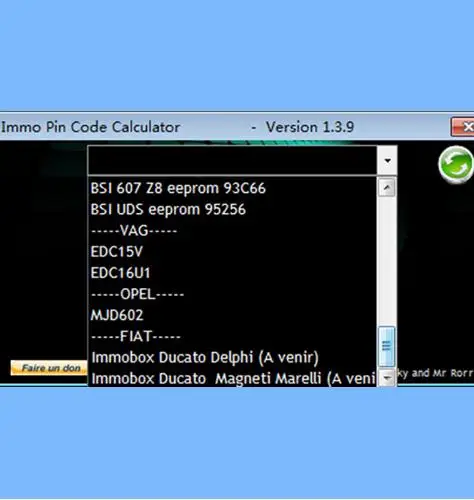The width and height of the screenshot is (474, 500).
Task: Click the -----FIAT----- separator row
Action: [x=232, y=336]
